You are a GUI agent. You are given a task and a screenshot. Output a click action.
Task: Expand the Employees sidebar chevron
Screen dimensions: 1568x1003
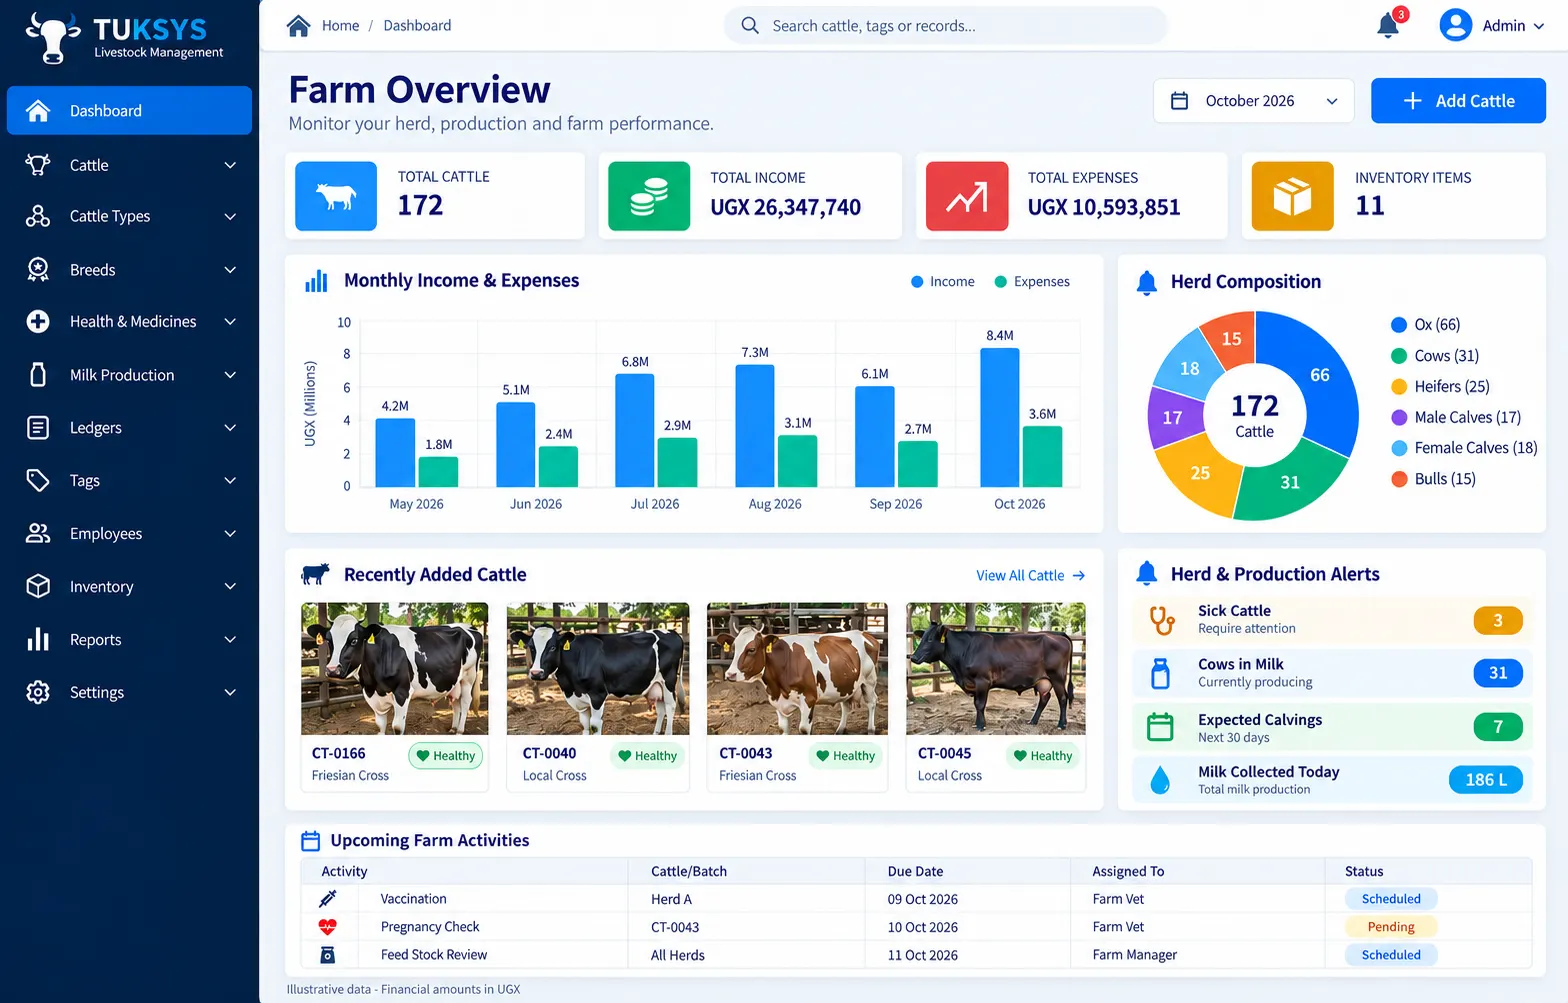[230, 533]
